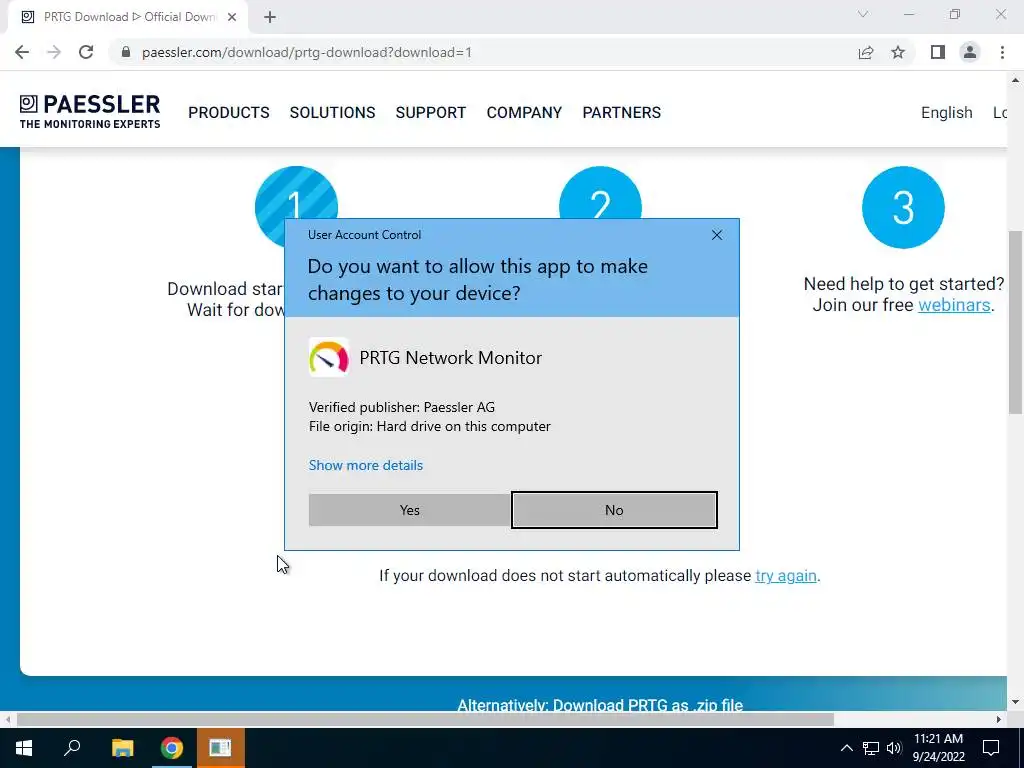Open the webinars link
Viewport: 1024px width, 768px height.
click(x=953, y=305)
